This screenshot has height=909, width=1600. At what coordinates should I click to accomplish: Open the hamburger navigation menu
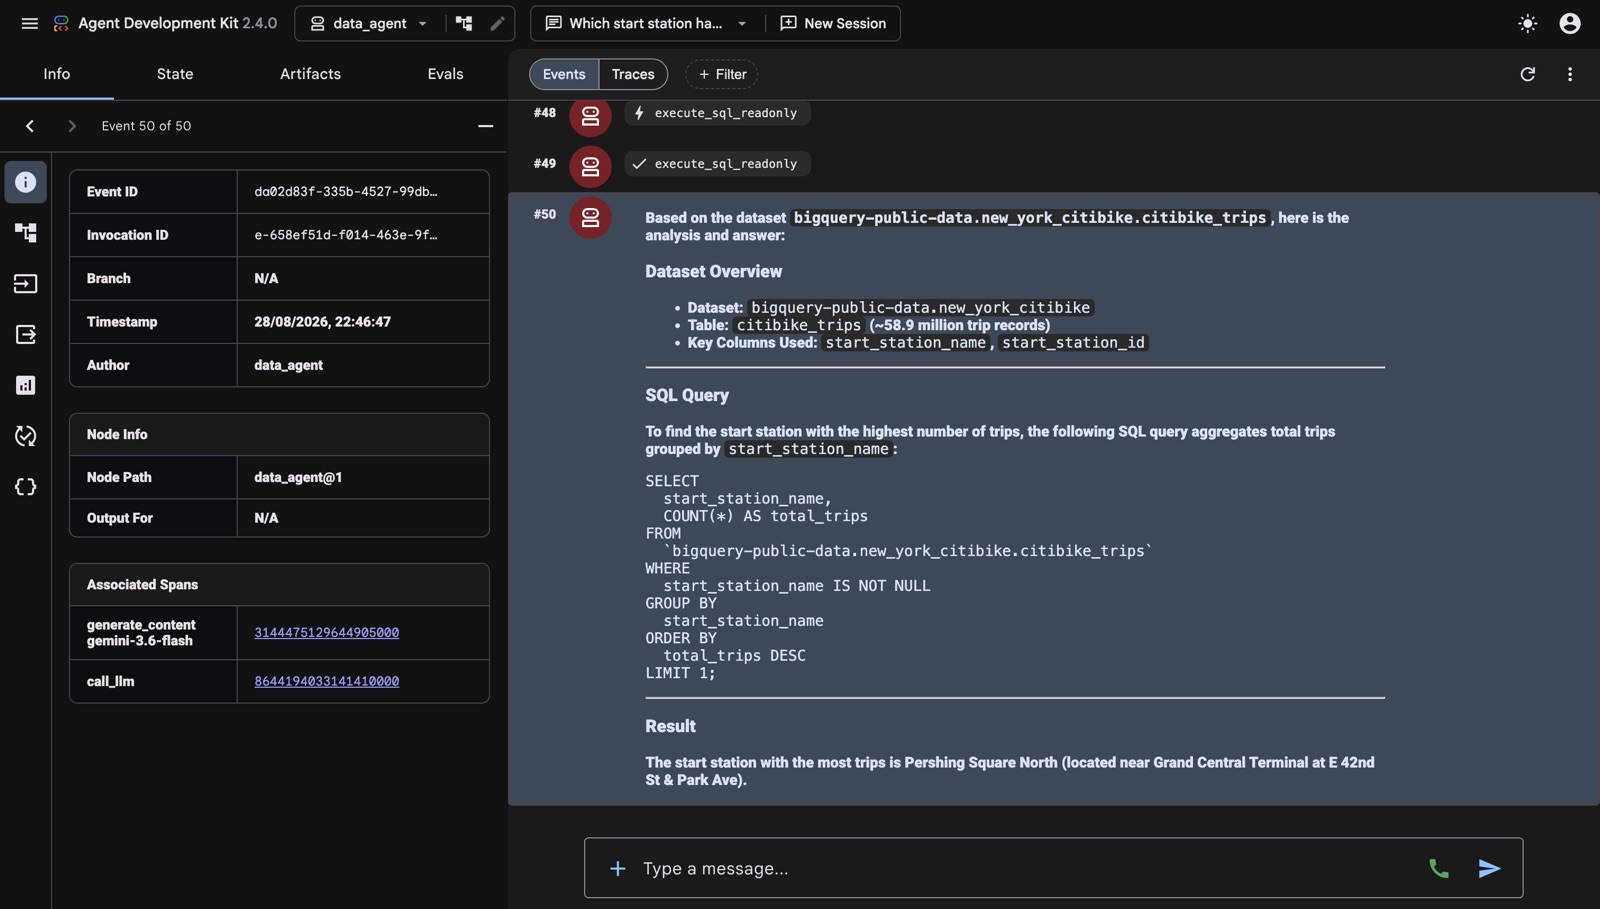point(29,23)
